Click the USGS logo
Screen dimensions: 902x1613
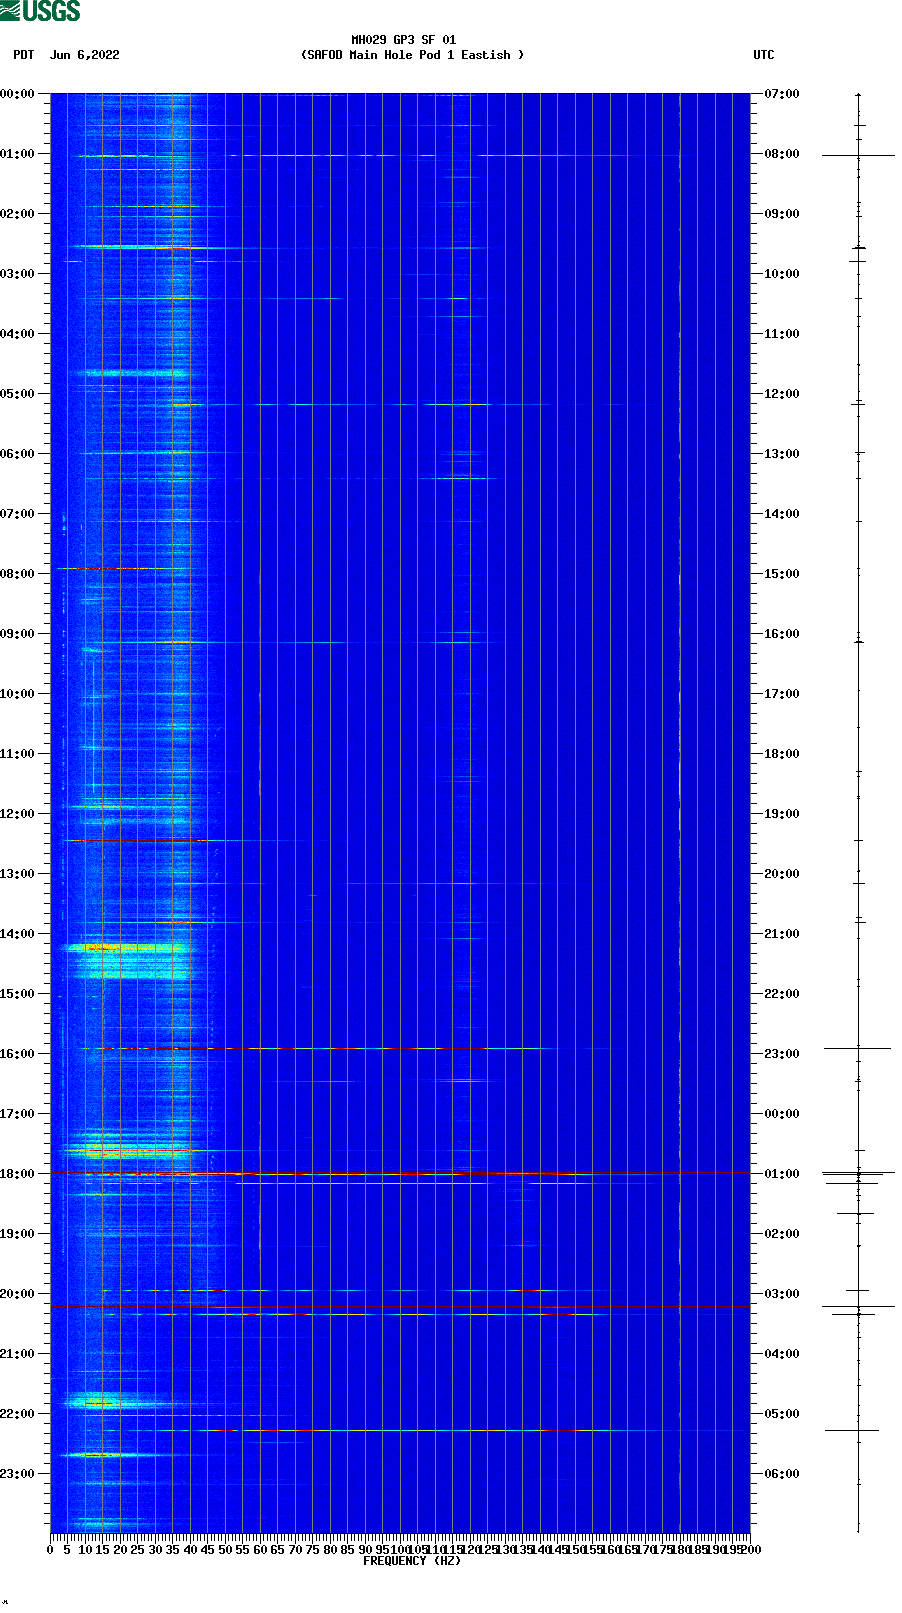point(40,11)
